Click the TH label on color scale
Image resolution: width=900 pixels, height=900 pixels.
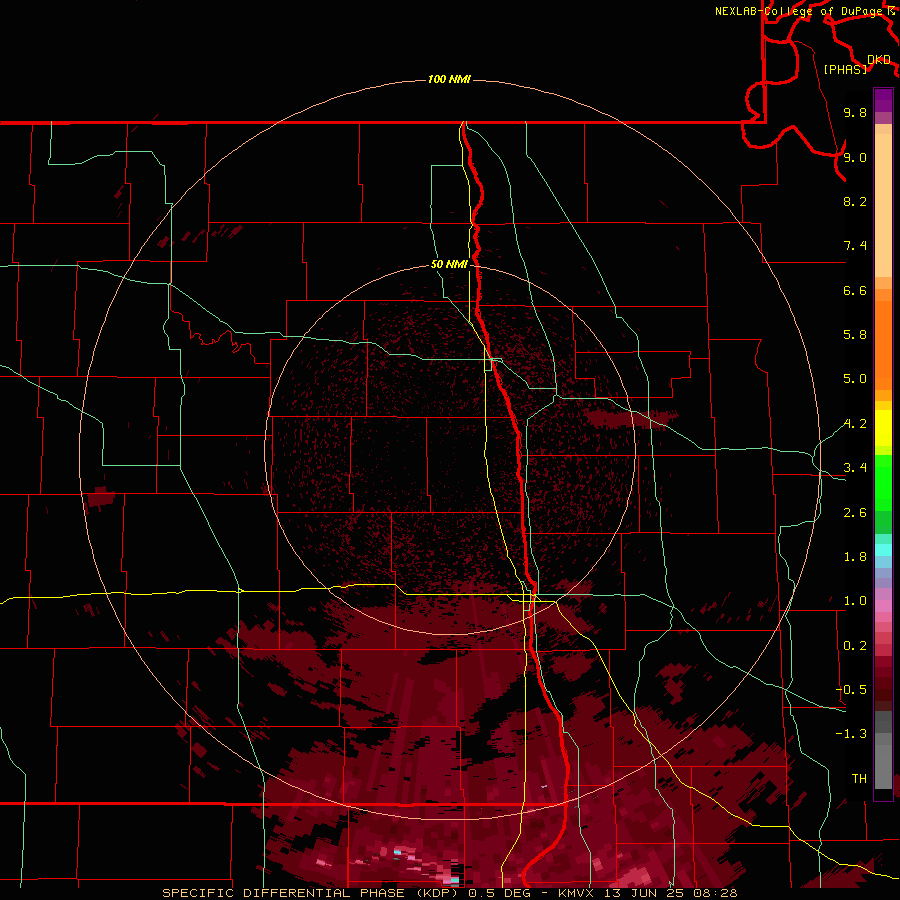(859, 779)
